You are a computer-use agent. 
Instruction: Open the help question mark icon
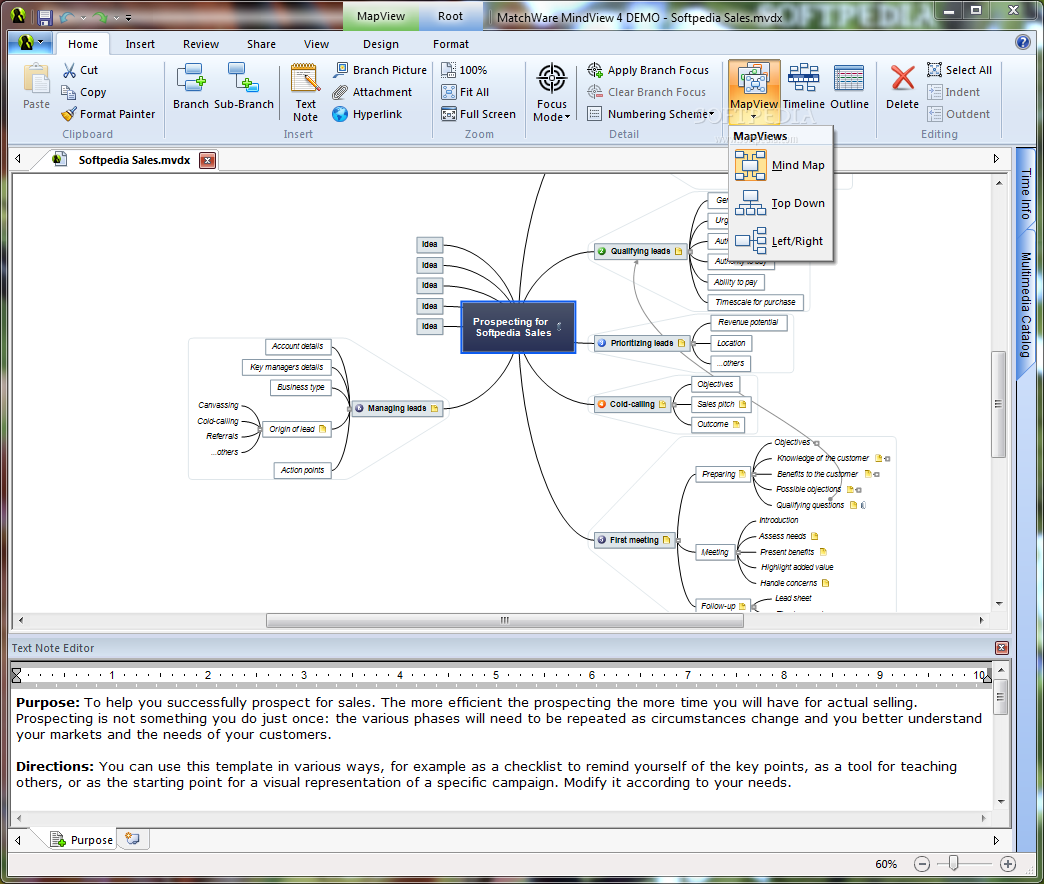pyautogui.click(x=1023, y=43)
